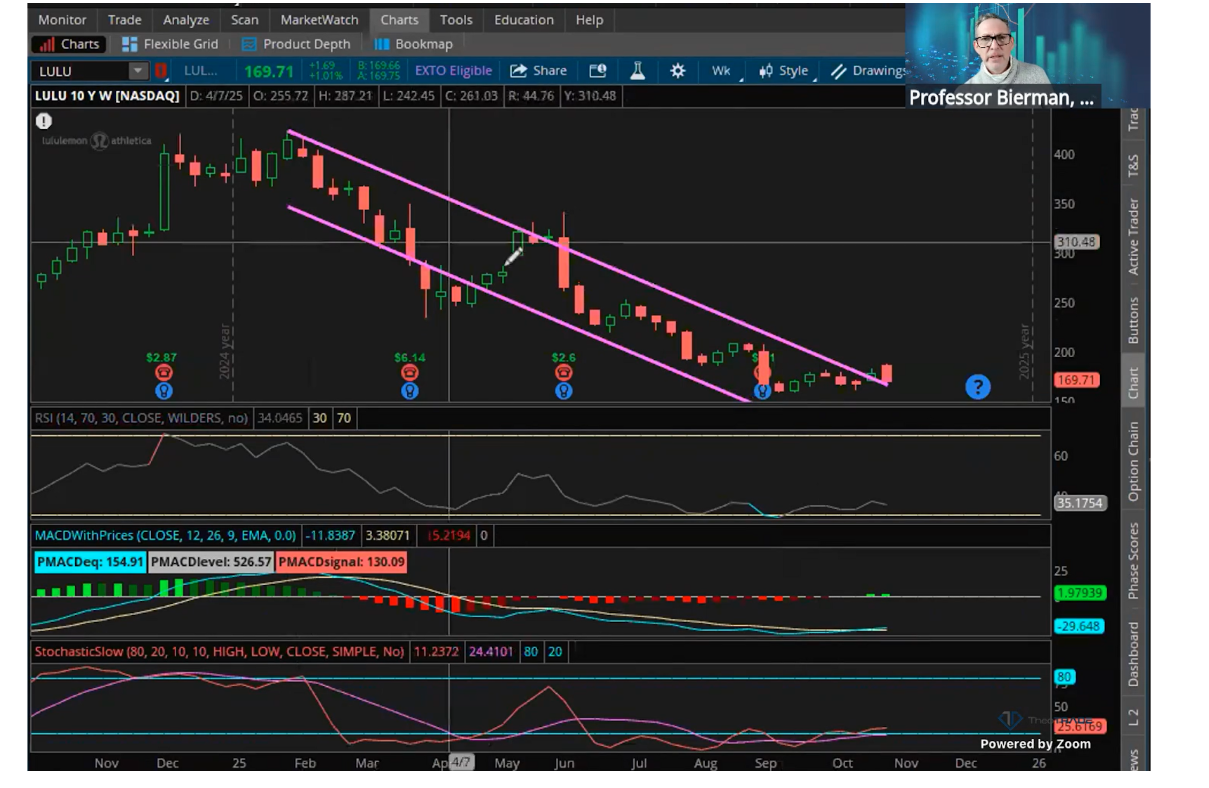The height and width of the screenshot is (788, 1209).
Task: Click the $6.14 earnings phone icon
Action: click(409, 372)
